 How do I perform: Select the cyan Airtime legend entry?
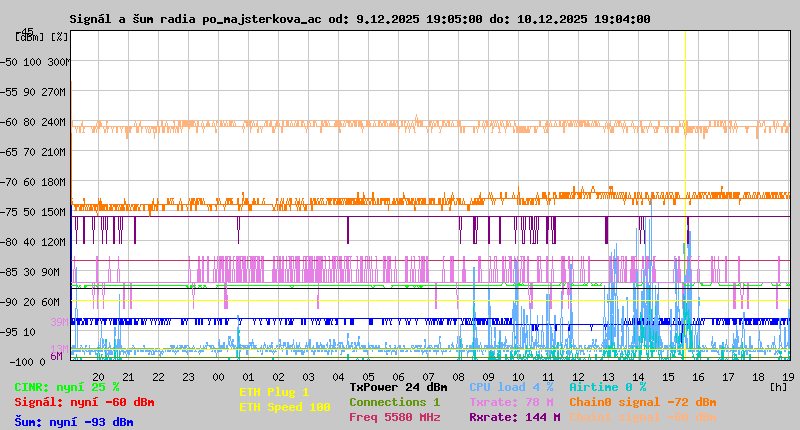point(607,387)
